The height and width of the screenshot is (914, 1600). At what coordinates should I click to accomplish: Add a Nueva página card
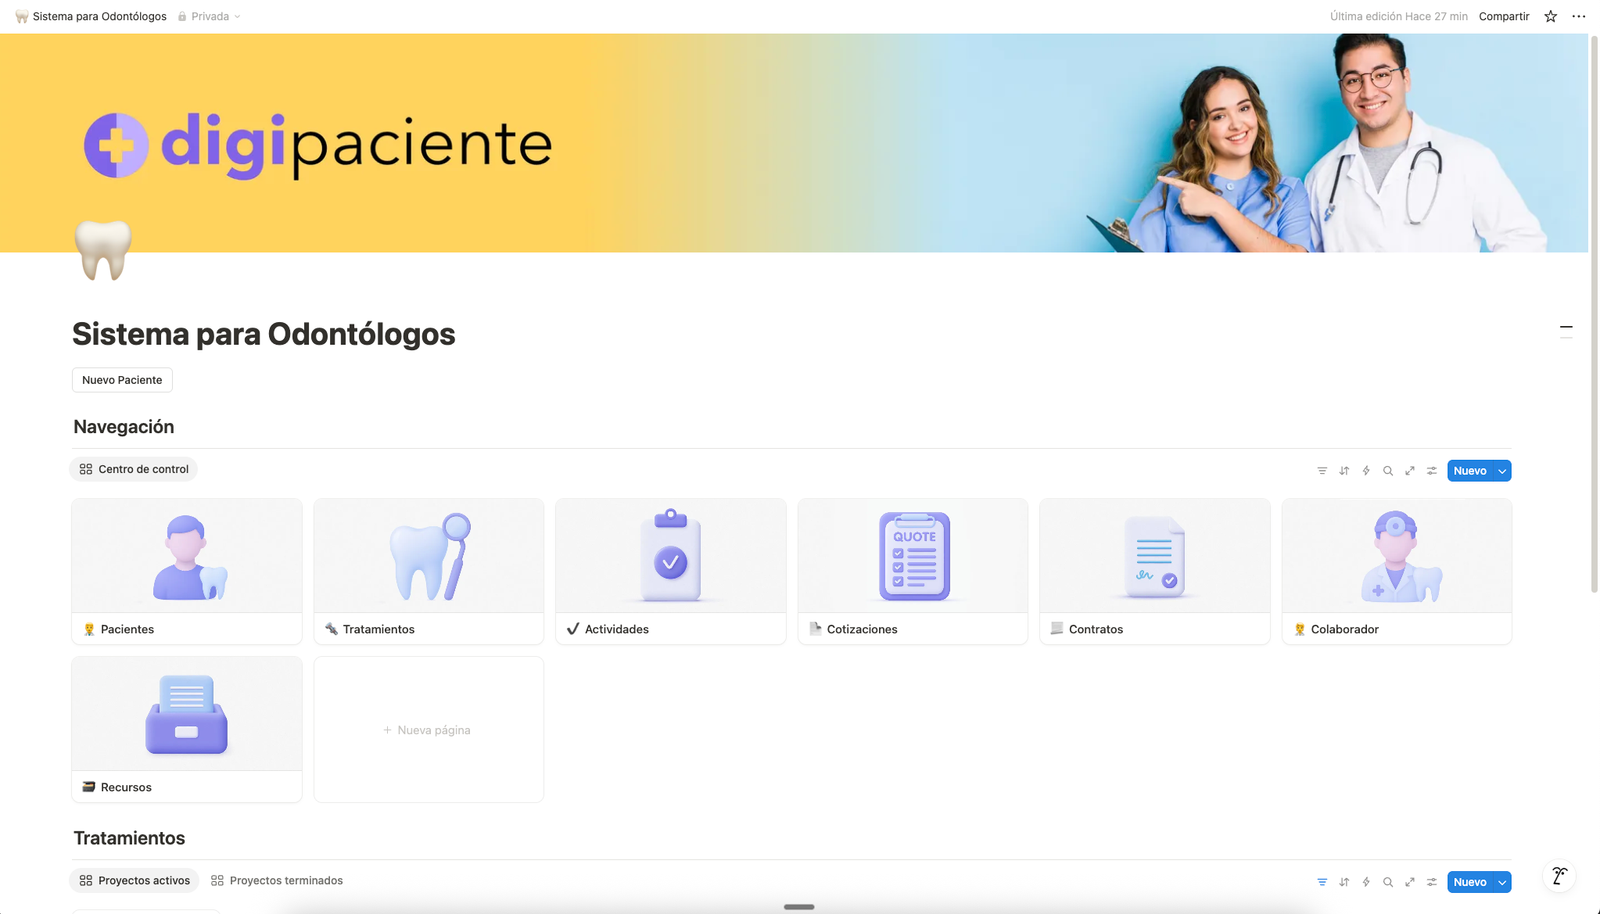pyautogui.click(x=429, y=730)
